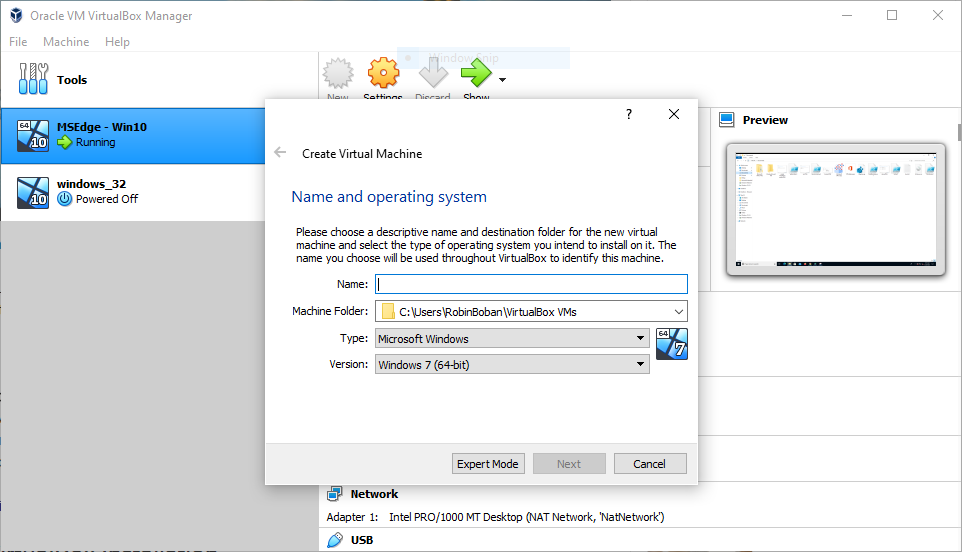Click the windows_32 OS icon
962x552 pixels.
tap(33, 193)
